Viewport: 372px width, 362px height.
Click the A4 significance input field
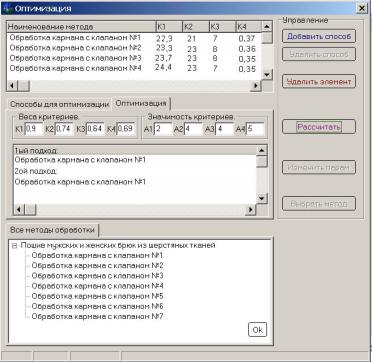pos(255,129)
